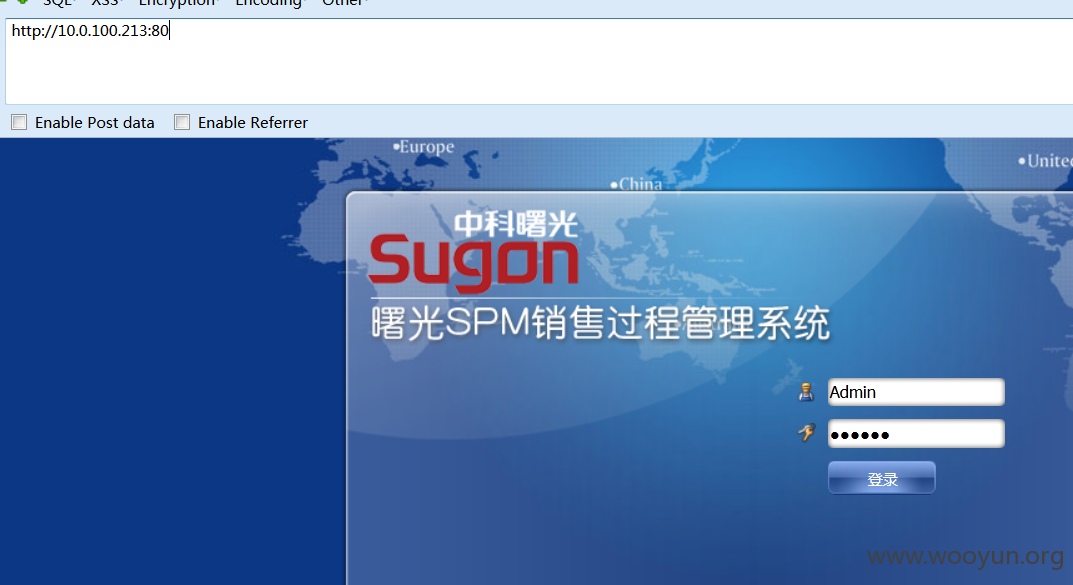Focus the username field containing Admin
Viewport: 1073px width, 585px height.
916,392
